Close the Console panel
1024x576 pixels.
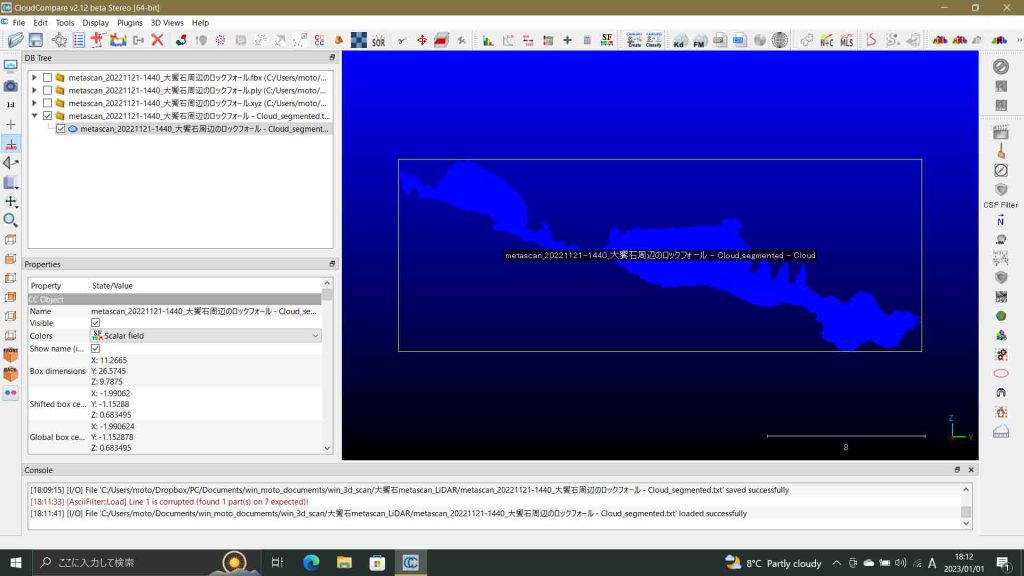pos(970,470)
